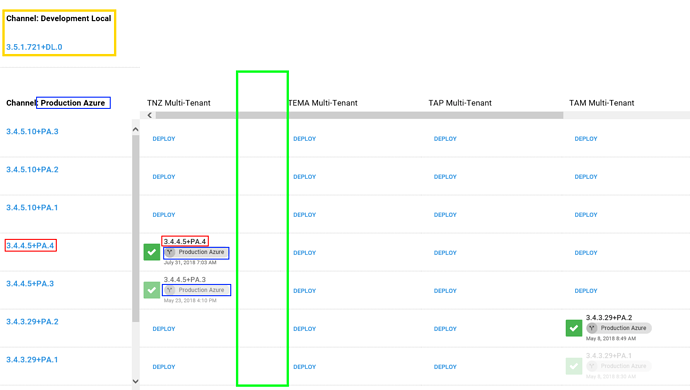
Task: Deploy 3.4.3.29+PA.1 to TNZ Multi-Tenant
Action: (164, 367)
